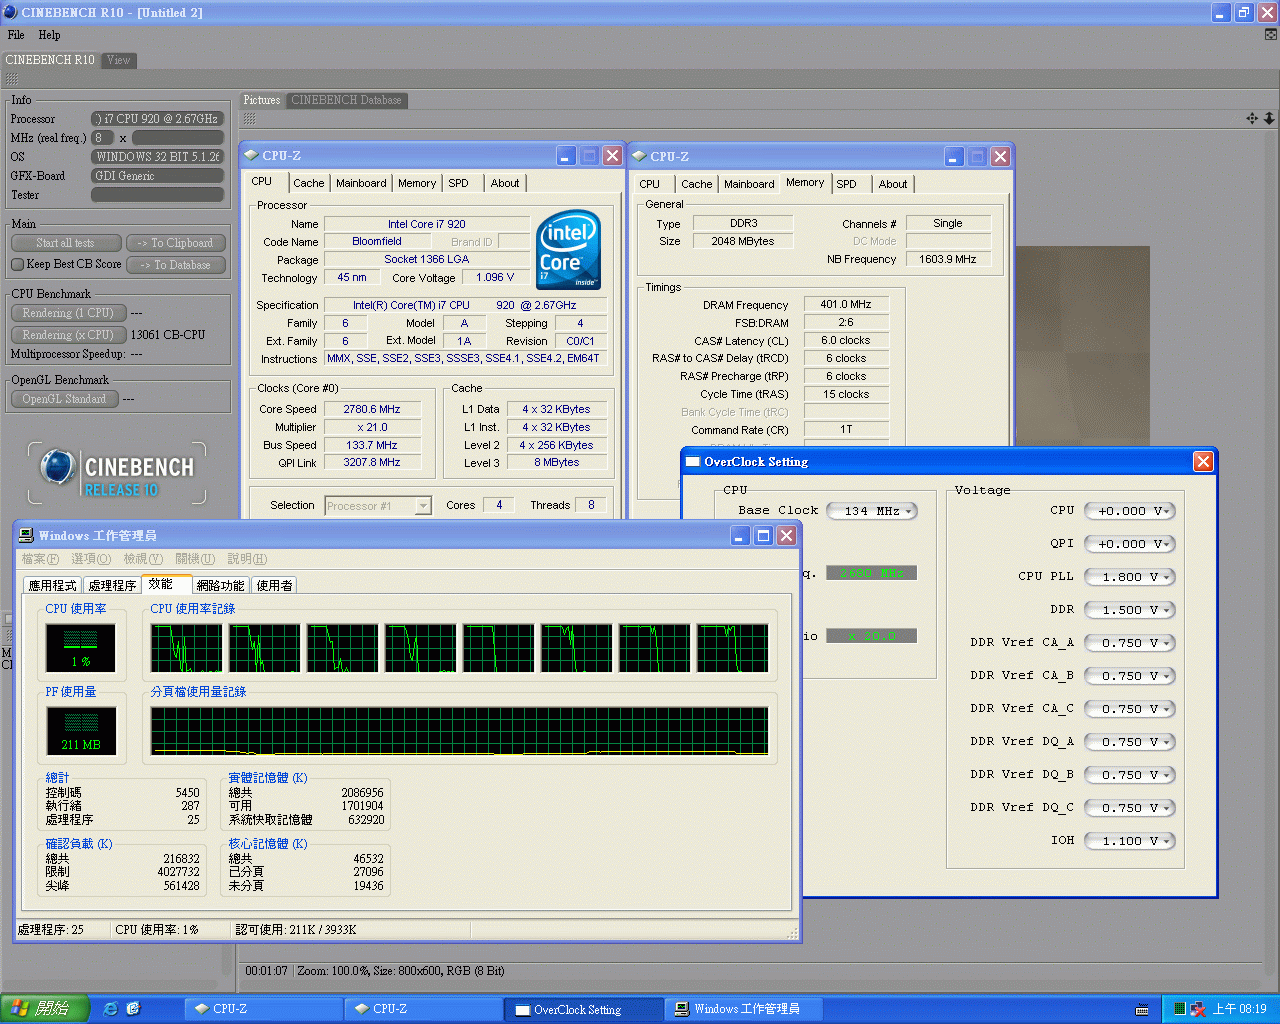Click the left CPU-Z window's title bar icon
Screen dimensions: 1280x1024
click(251, 155)
